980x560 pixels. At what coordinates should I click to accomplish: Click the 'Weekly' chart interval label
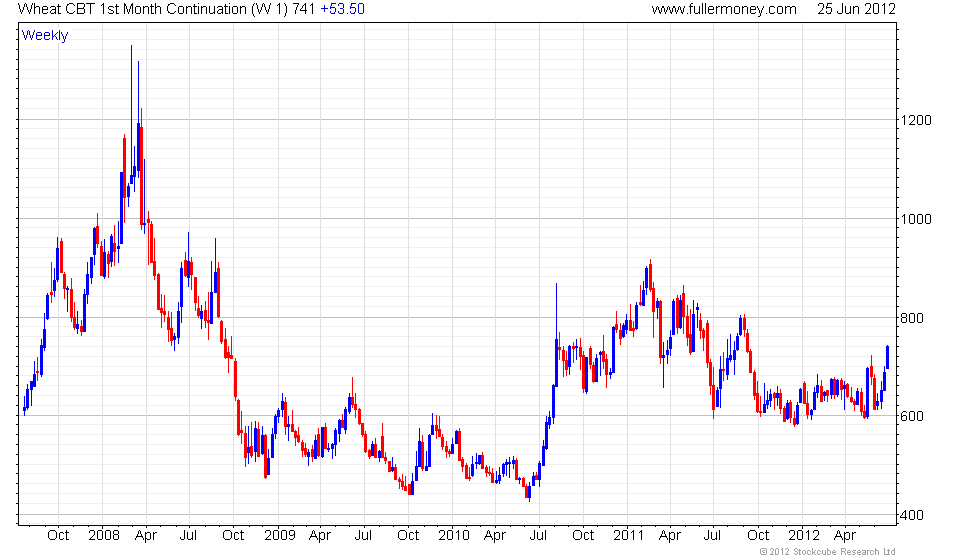pyautogui.click(x=44, y=36)
